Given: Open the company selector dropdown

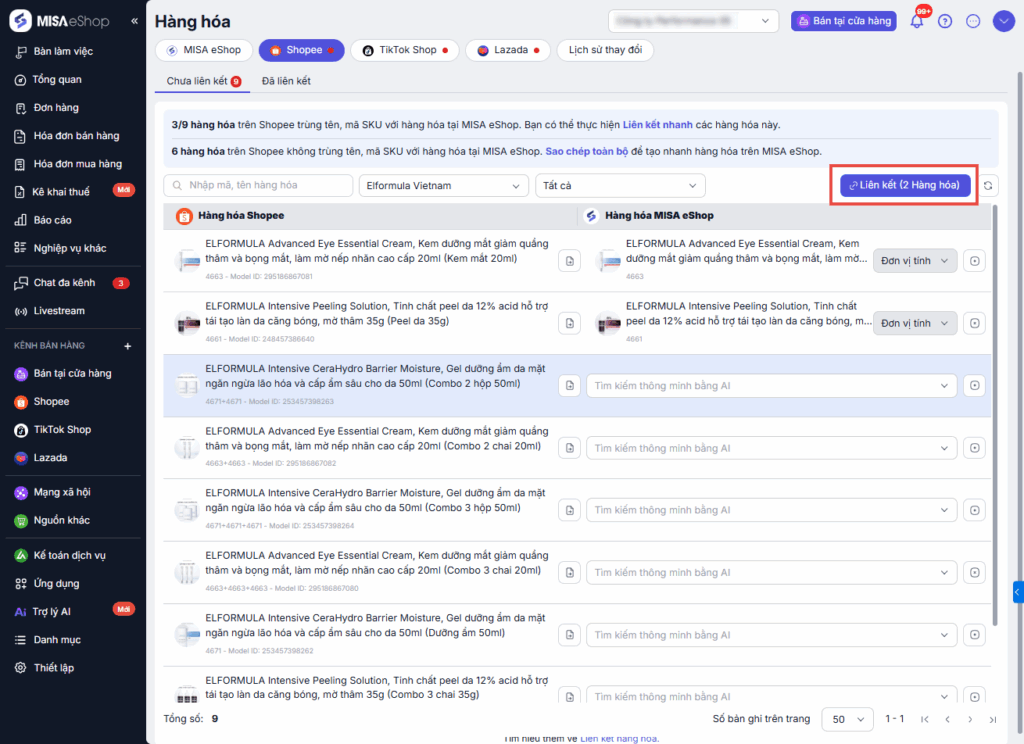Looking at the screenshot, I should (x=693, y=21).
